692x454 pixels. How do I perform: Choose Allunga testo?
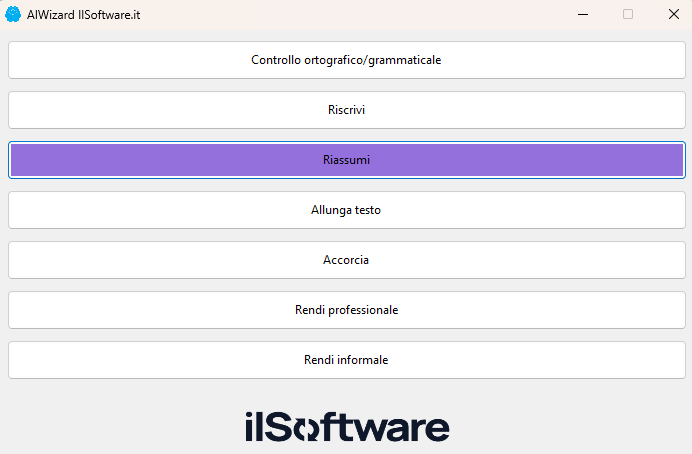coord(346,210)
